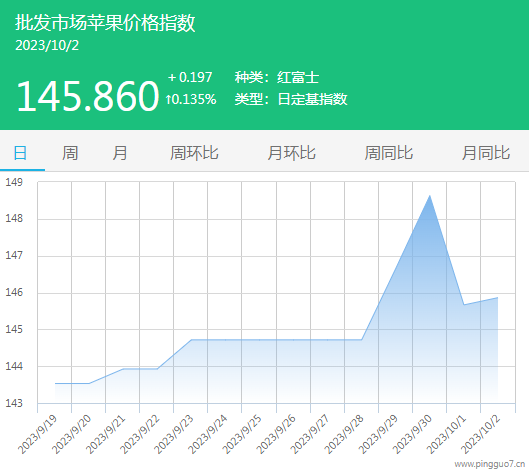529x476 pixels.
Task: Click the 2023/10/2 final data point
Action: click(498, 298)
